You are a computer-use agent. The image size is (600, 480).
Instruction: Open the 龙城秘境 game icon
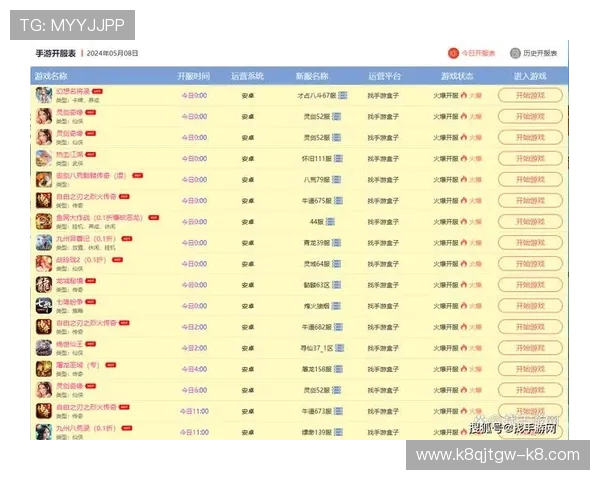click(x=44, y=284)
